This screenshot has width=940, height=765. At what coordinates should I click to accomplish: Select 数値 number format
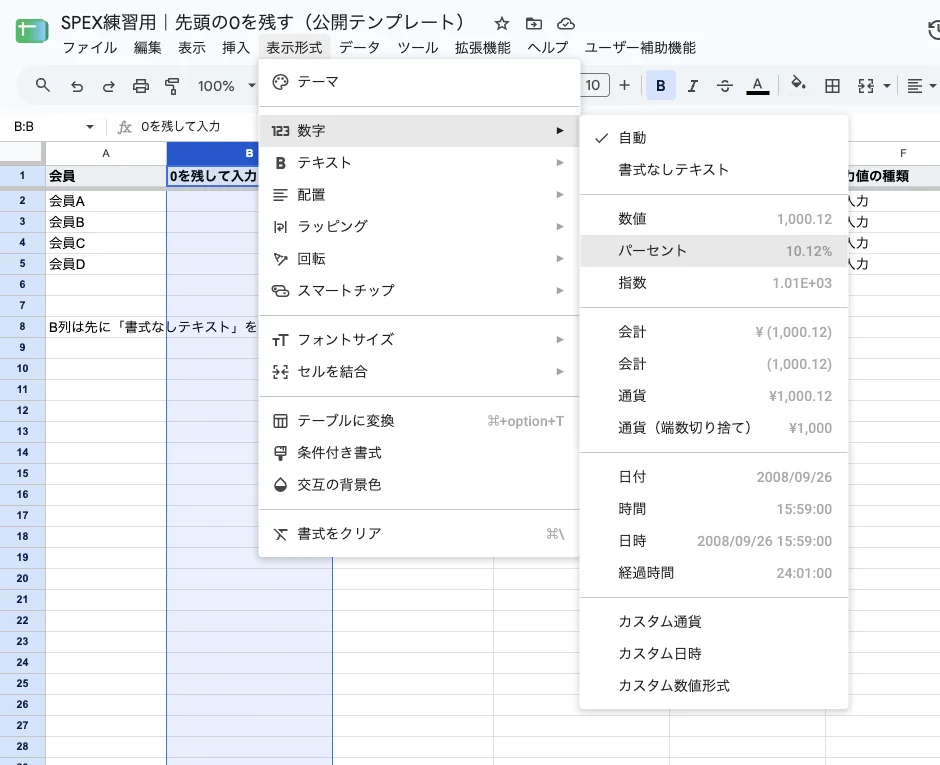point(714,219)
